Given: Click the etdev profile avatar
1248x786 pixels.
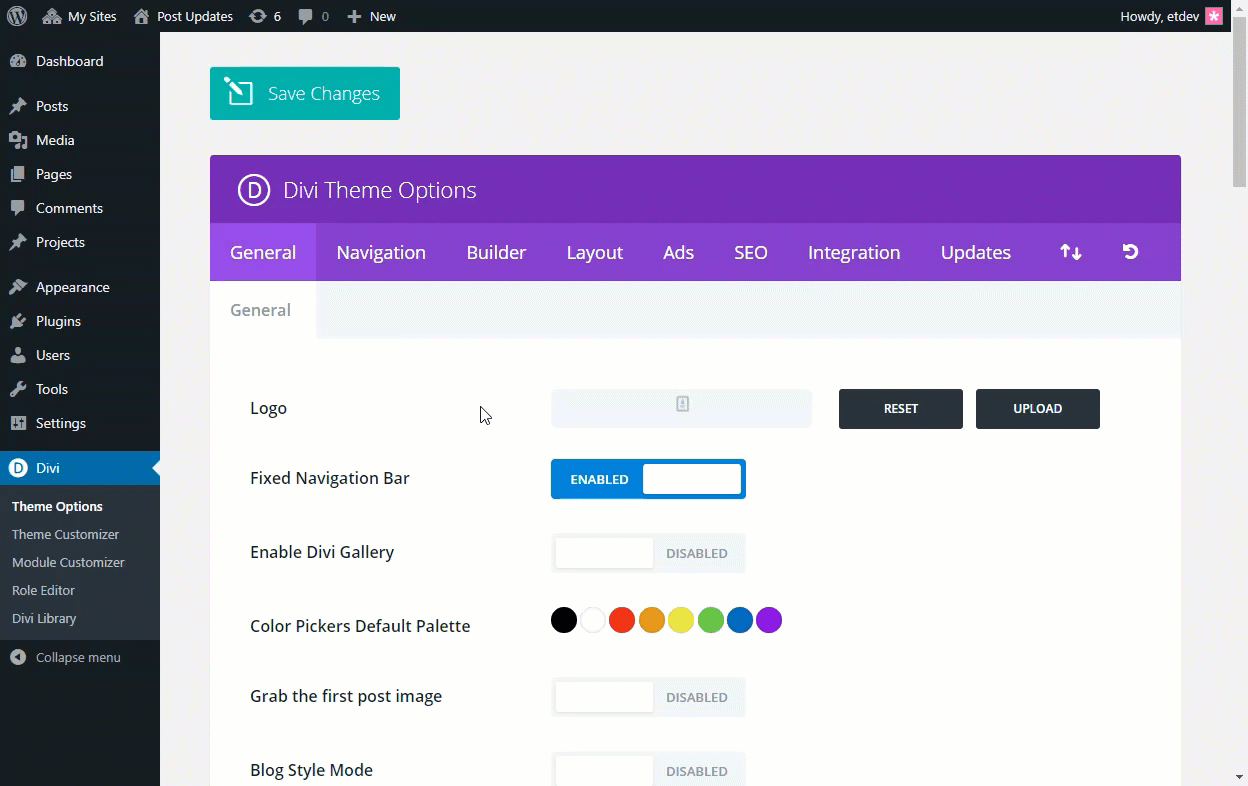Looking at the screenshot, I should pyautogui.click(x=1213, y=15).
